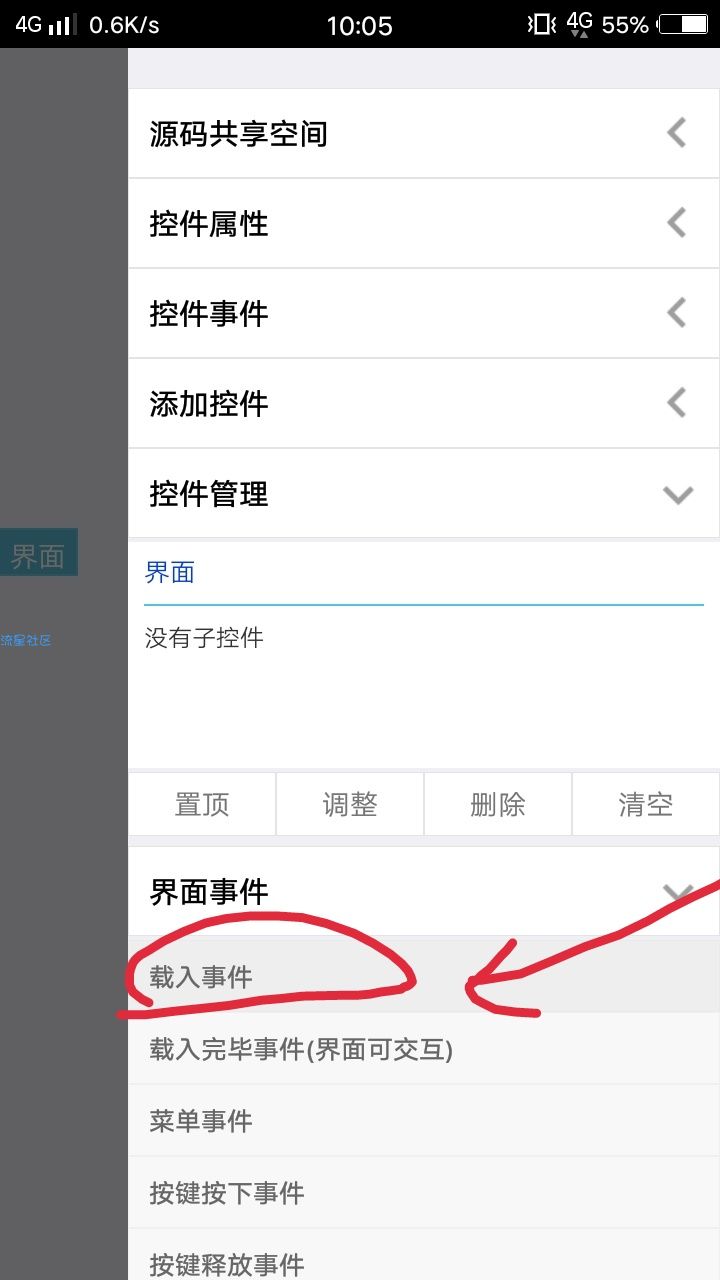This screenshot has width=720, height=1280.
Task: Tap the 清空 button
Action: pyautogui.click(x=646, y=804)
